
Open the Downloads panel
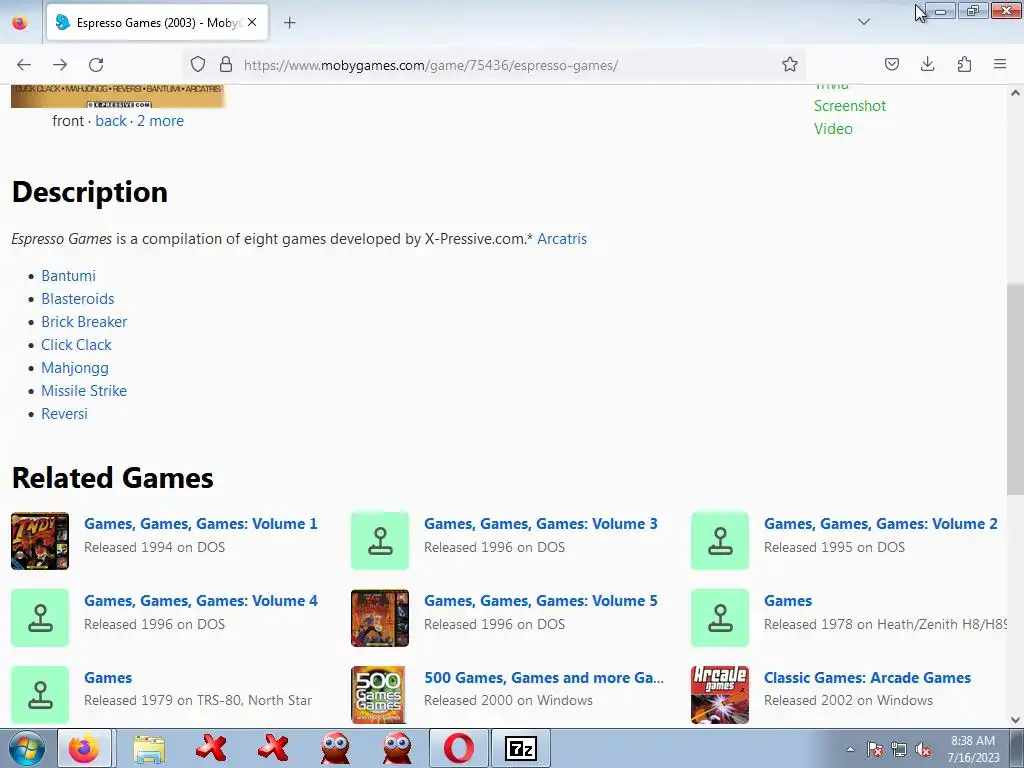[927, 64]
